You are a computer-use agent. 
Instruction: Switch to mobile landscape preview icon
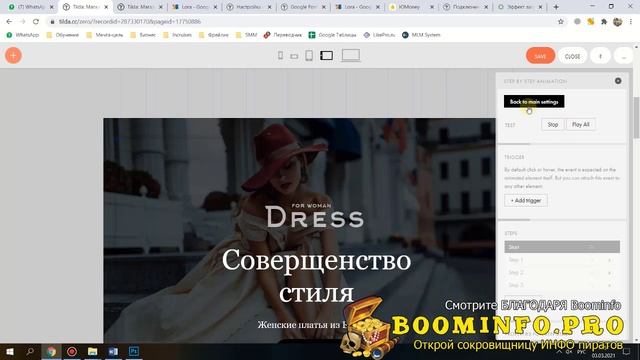[294, 56]
